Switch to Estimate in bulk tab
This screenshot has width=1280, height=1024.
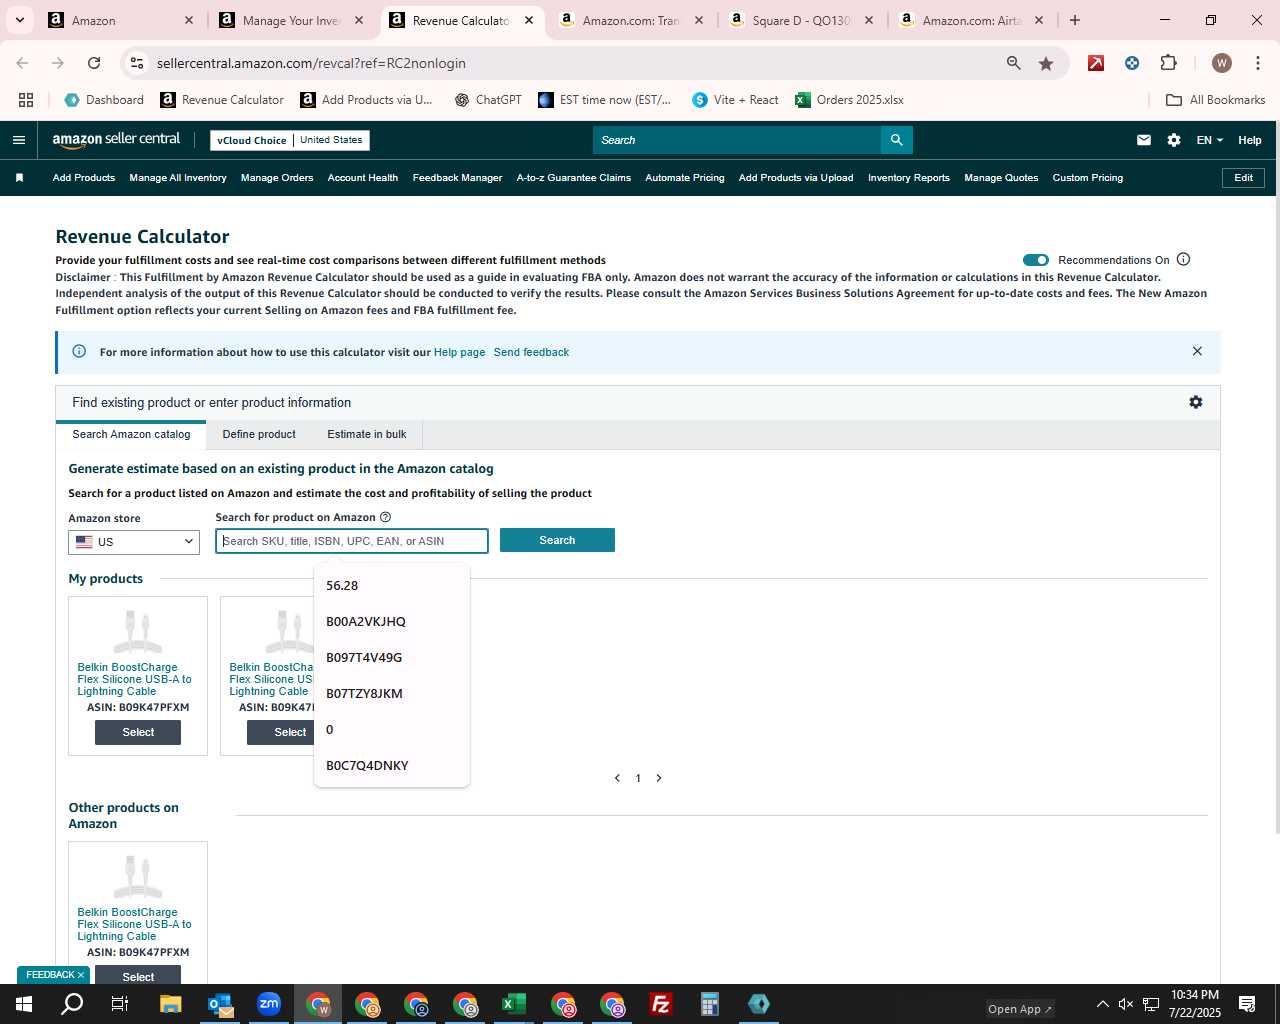(x=367, y=434)
